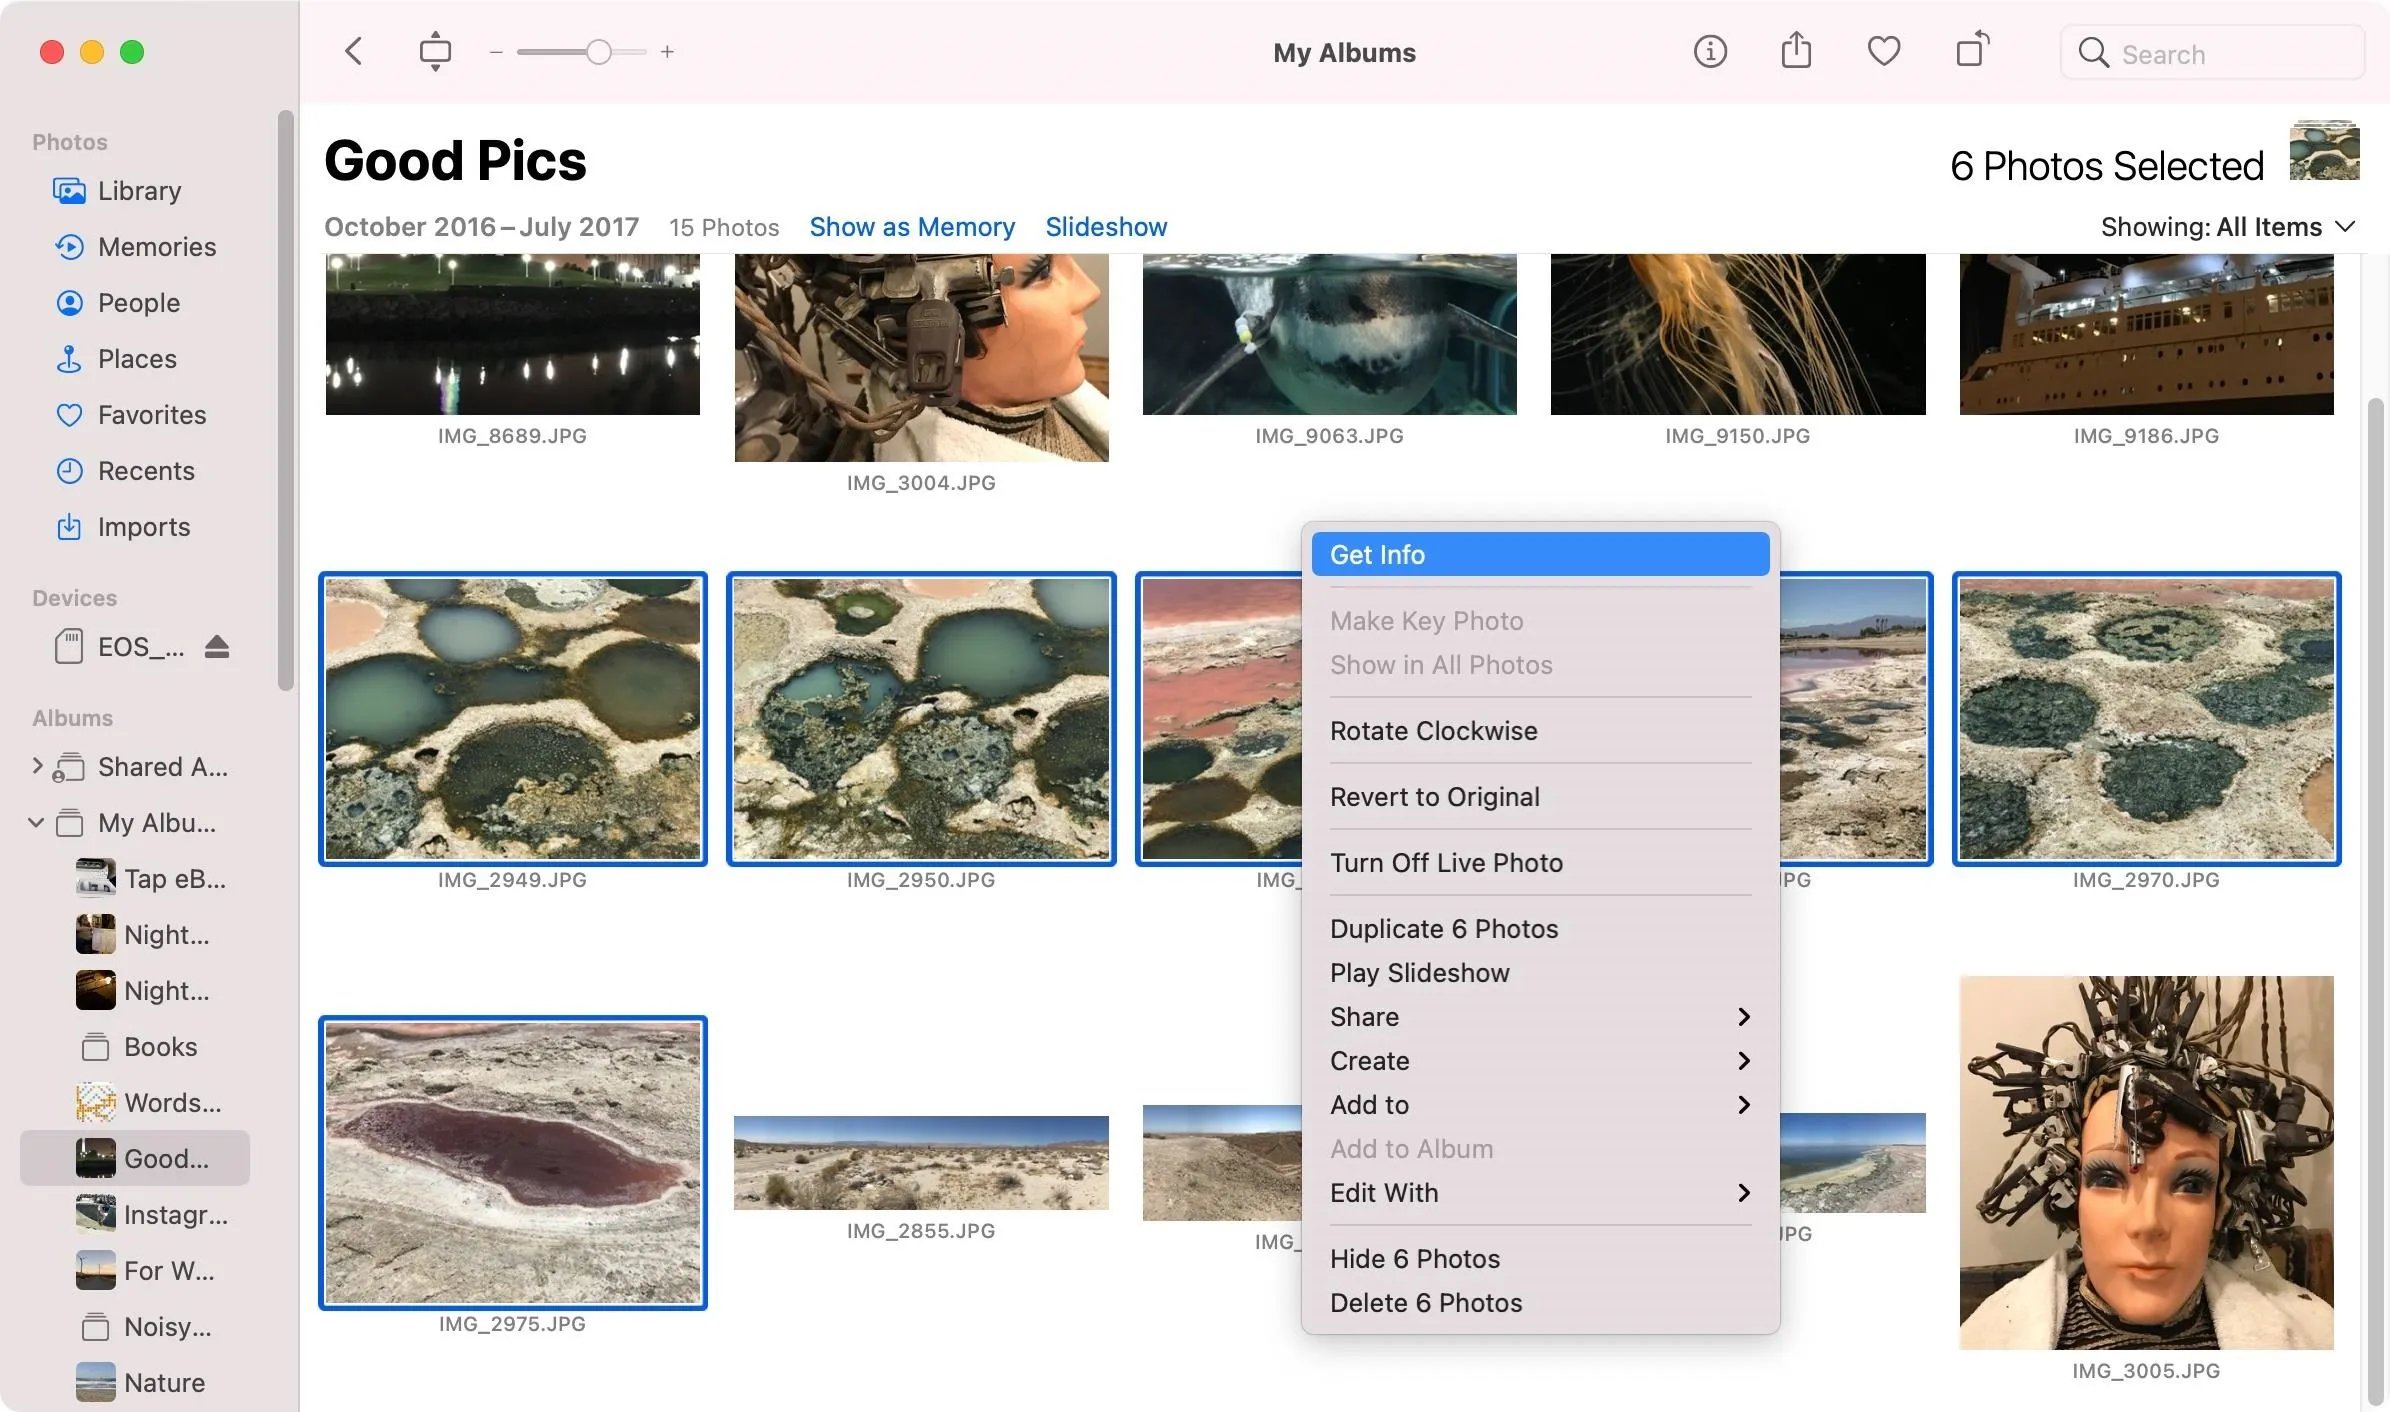
Task: Select photo IMG_2950.JPG thumbnail
Action: point(921,719)
